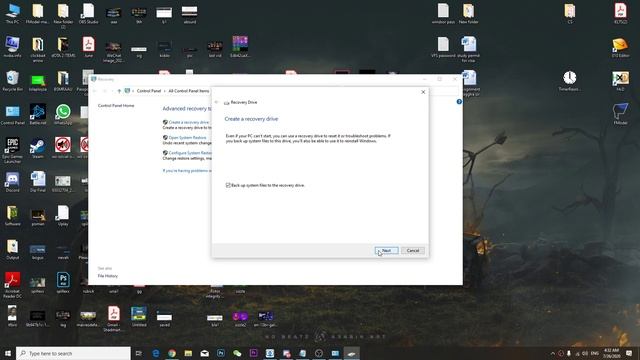Show hidden icons in system tray
This screenshot has height=360, width=640.
click(553, 353)
